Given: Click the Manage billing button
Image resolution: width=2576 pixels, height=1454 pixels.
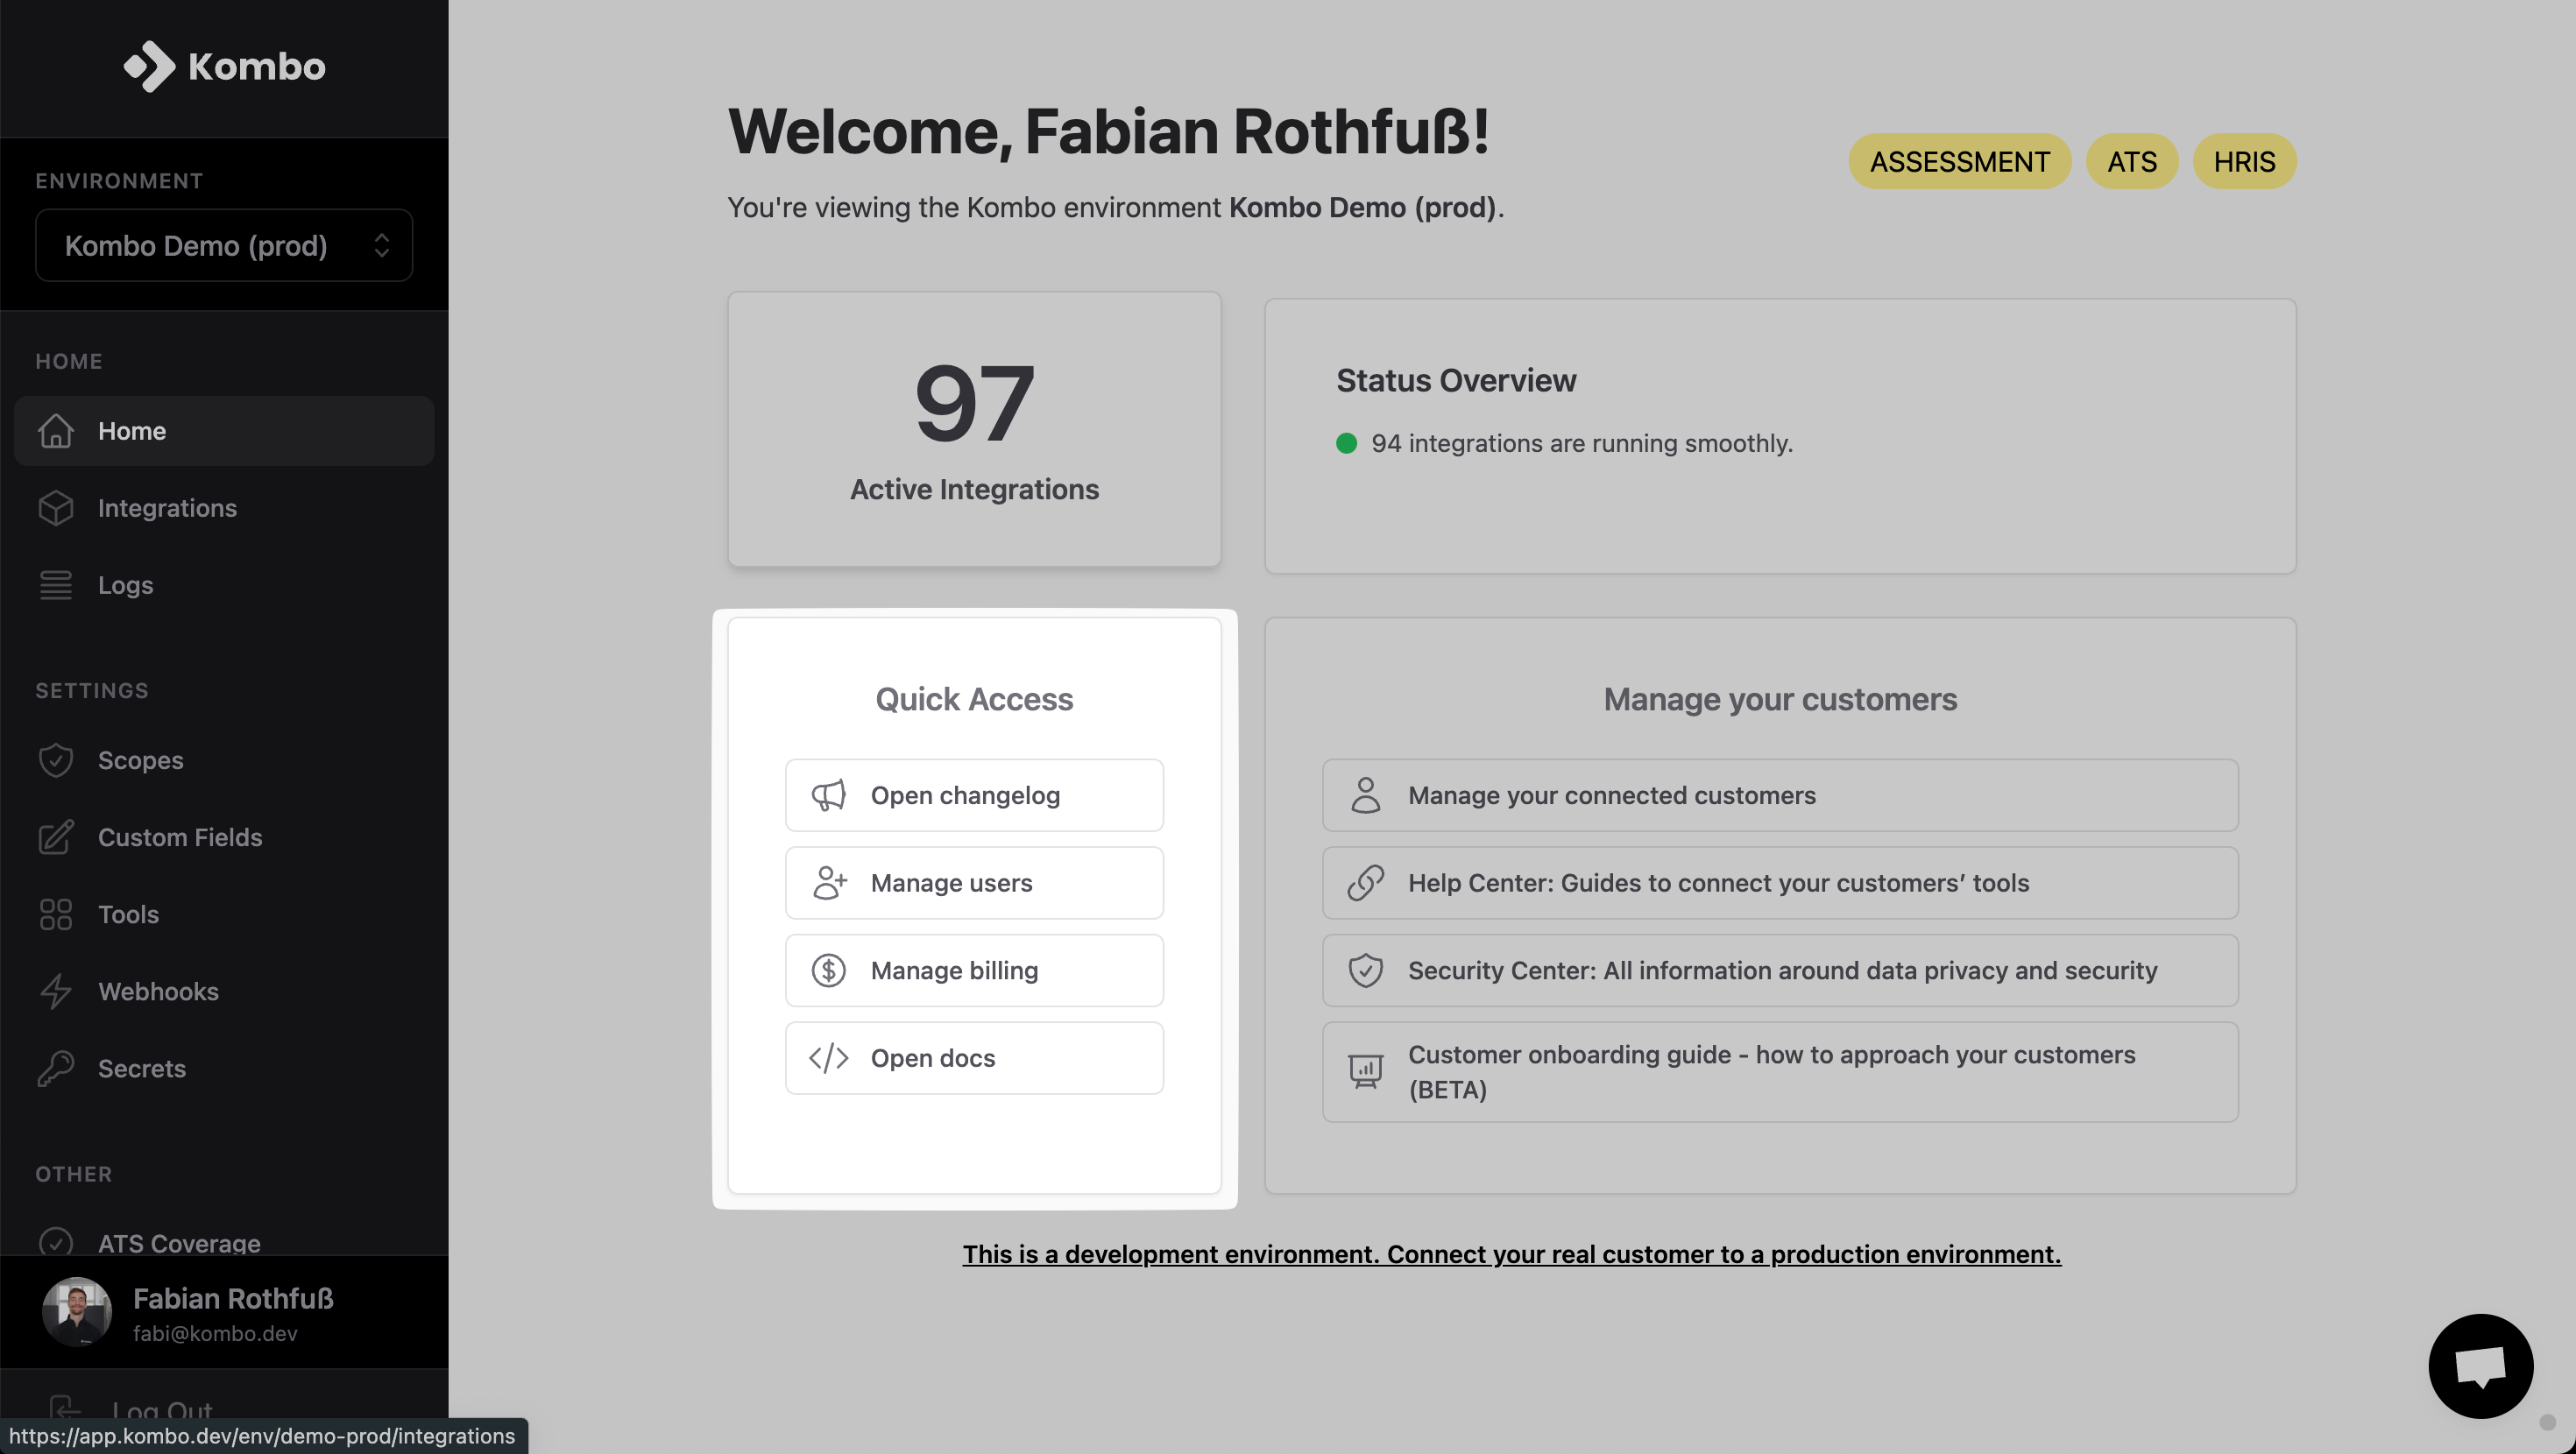Looking at the screenshot, I should tap(974, 970).
